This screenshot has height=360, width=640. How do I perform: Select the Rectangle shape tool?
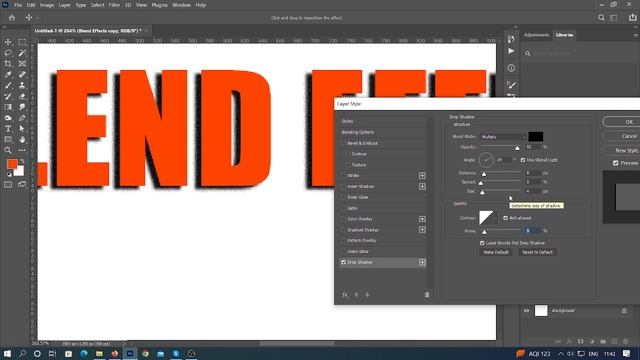pos(8,140)
